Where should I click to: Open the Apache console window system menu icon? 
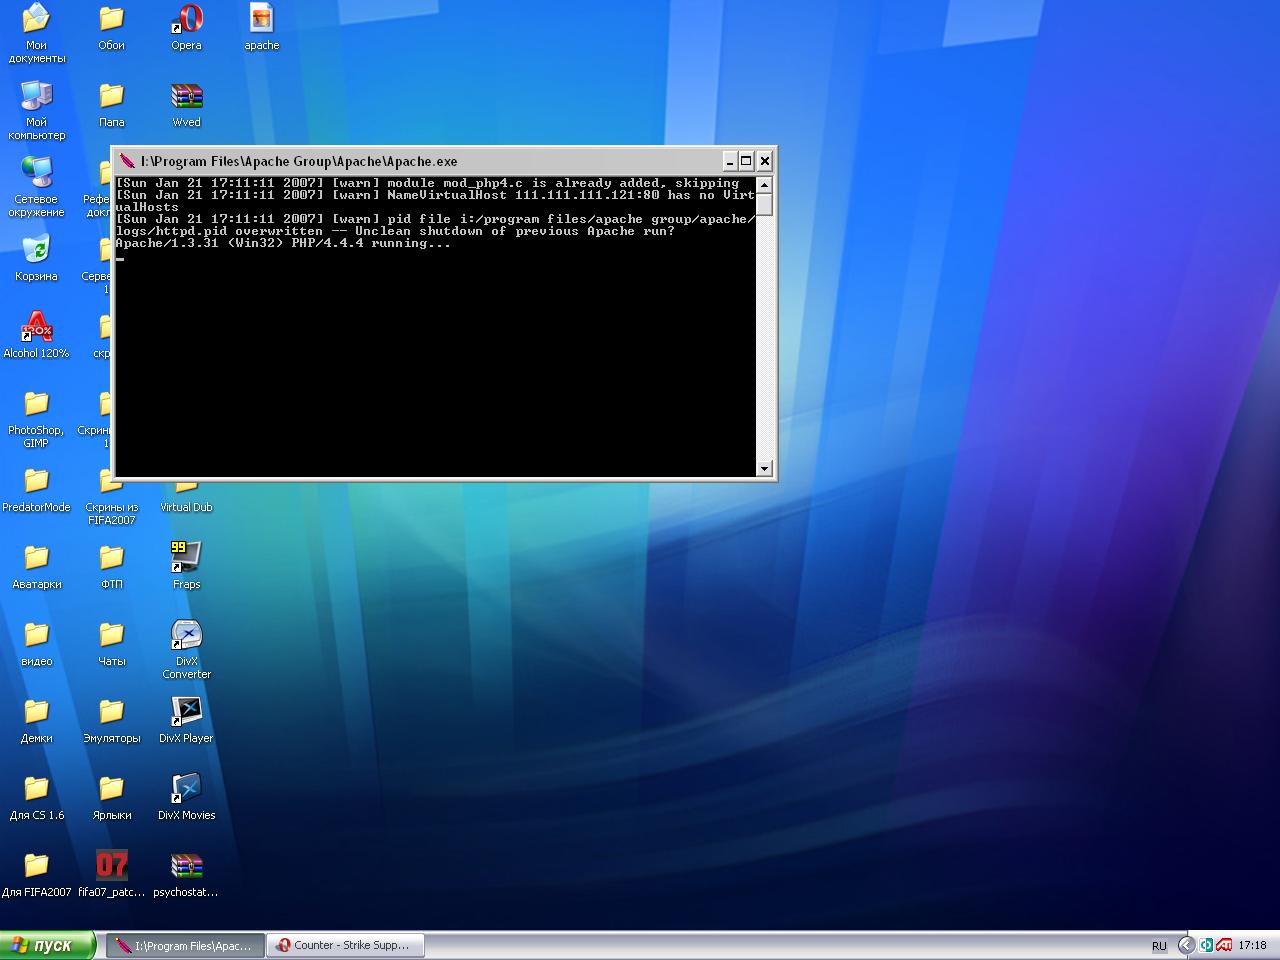(x=127, y=161)
